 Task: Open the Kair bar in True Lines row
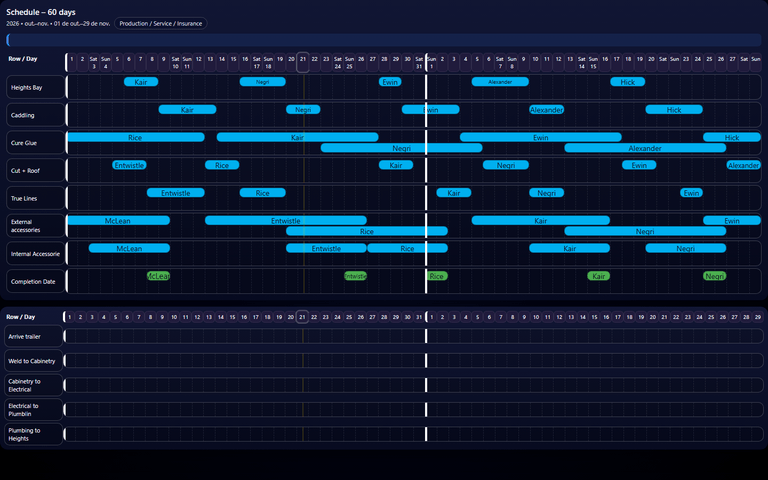click(454, 193)
